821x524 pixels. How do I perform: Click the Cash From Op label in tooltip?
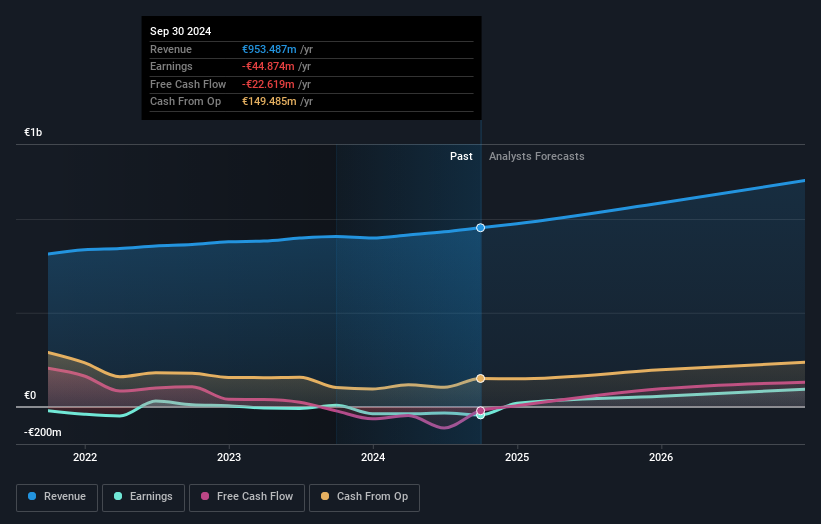pos(185,102)
